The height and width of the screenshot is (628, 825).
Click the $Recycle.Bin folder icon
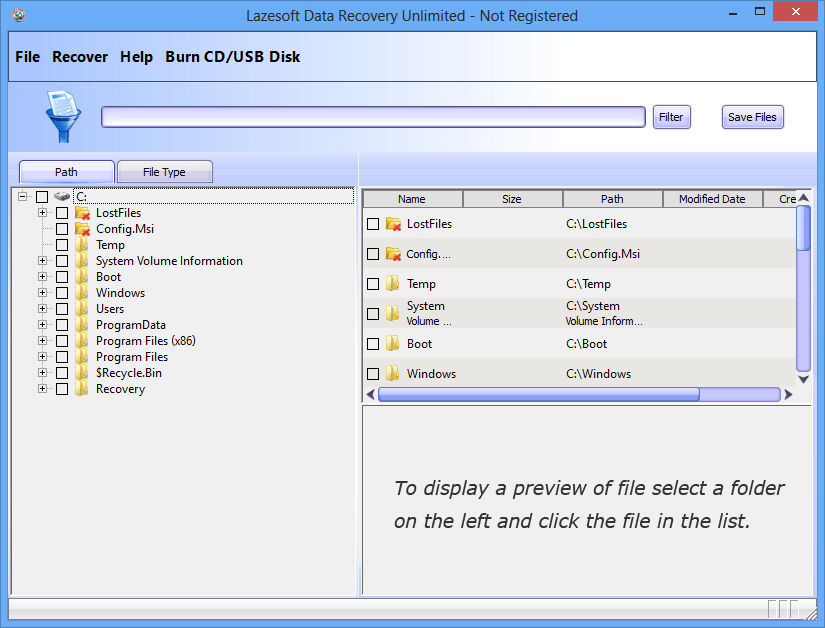point(81,372)
